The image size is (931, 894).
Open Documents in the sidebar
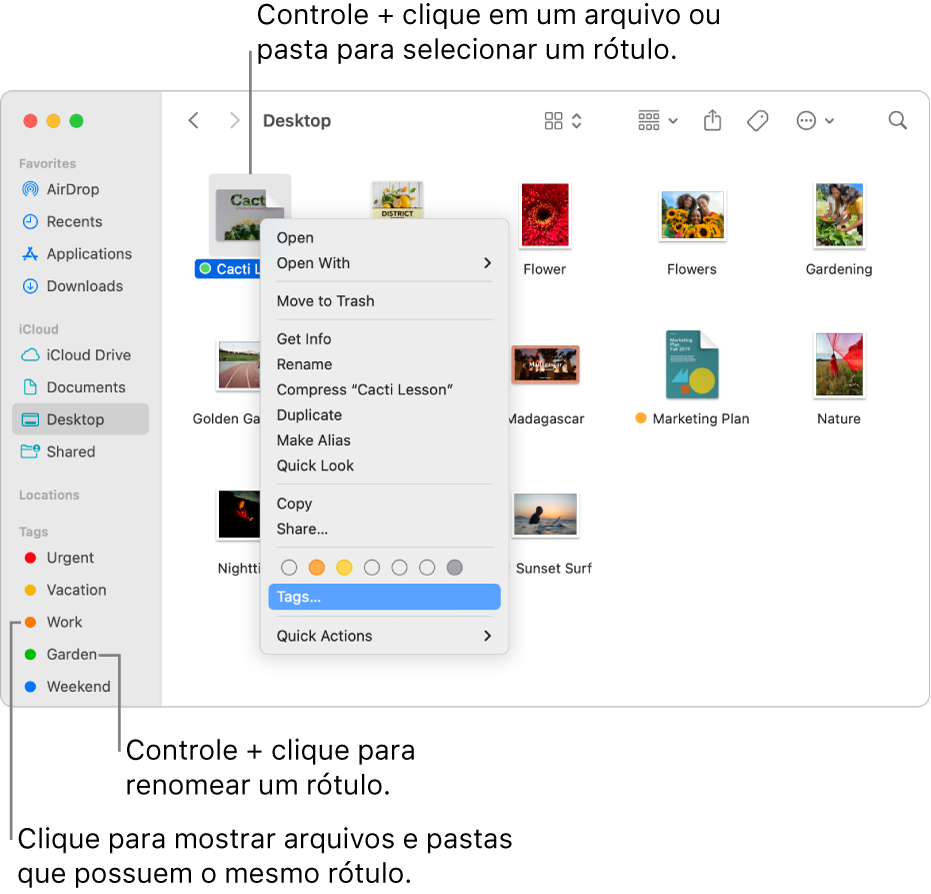click(80, 387)
